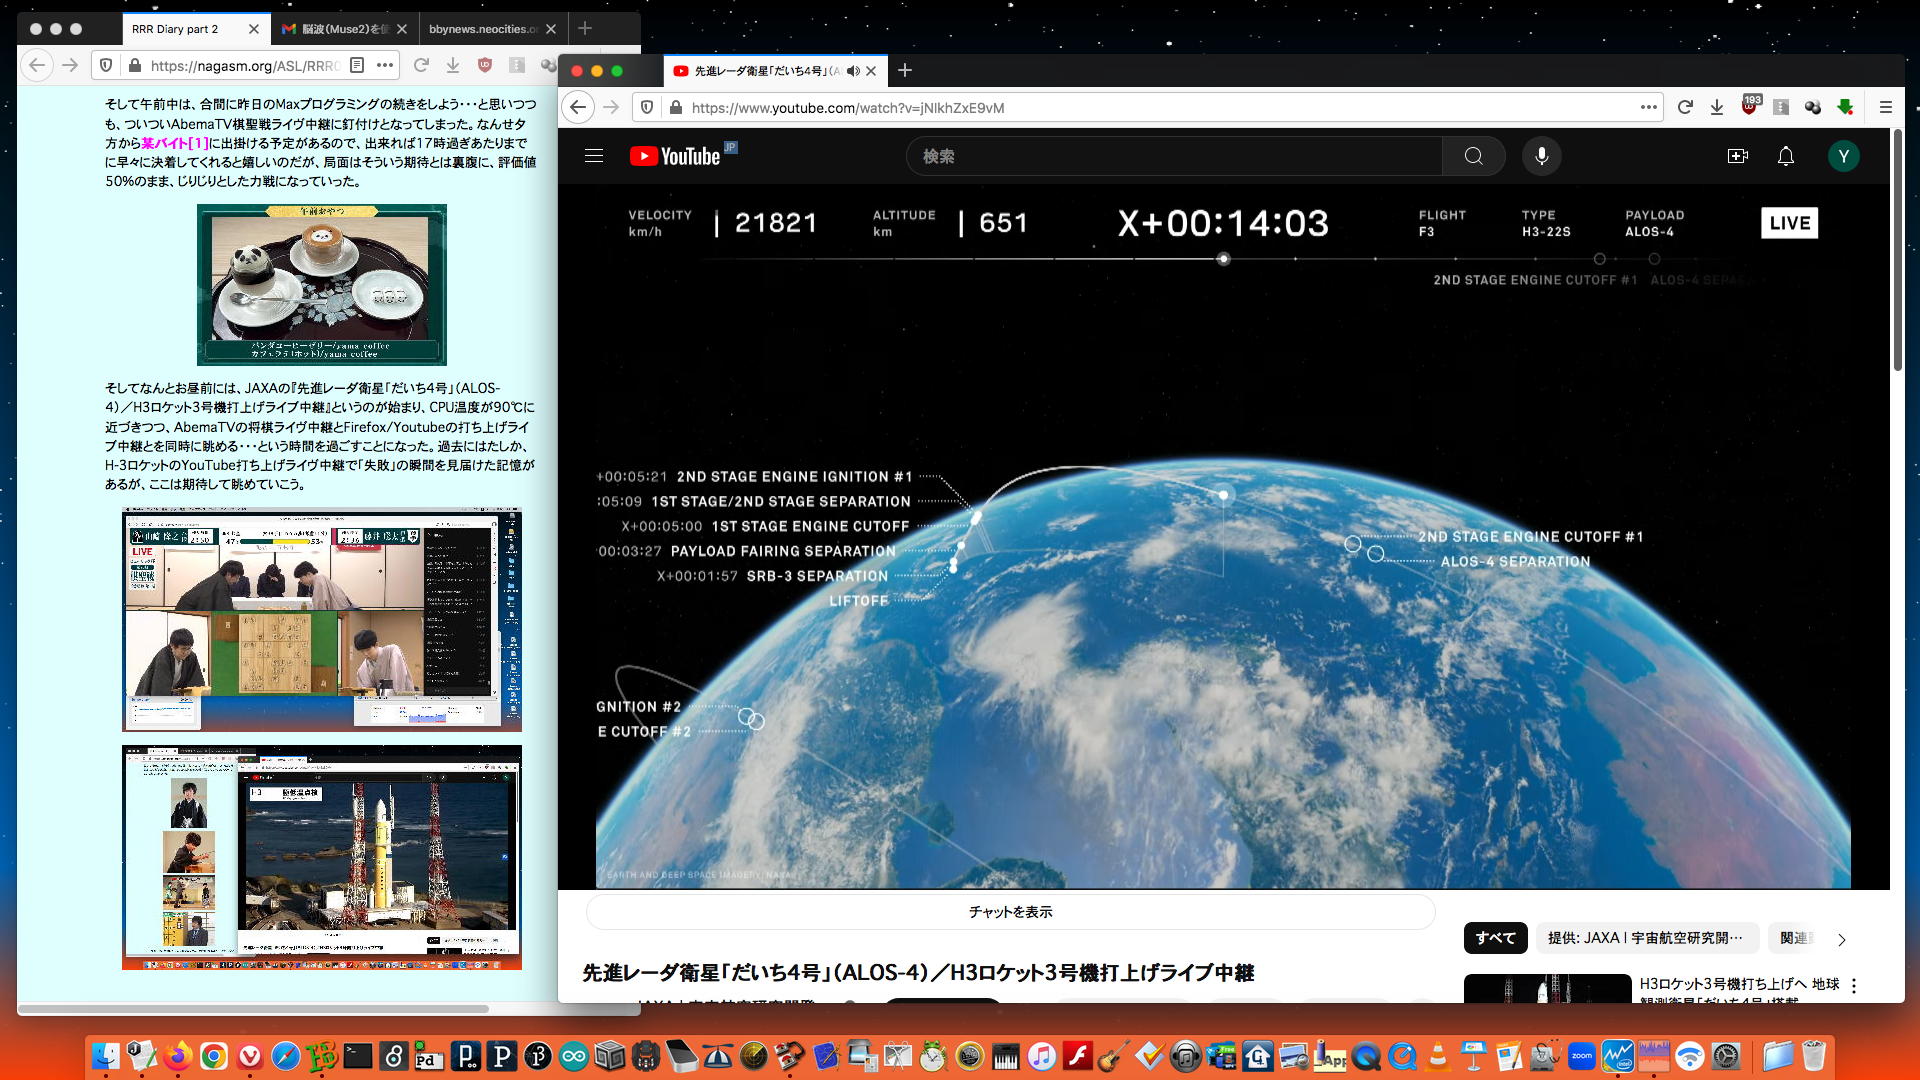Click the YouTube search magnifier button
Screen dimensions: 1920x1080
click(1473, 156)
